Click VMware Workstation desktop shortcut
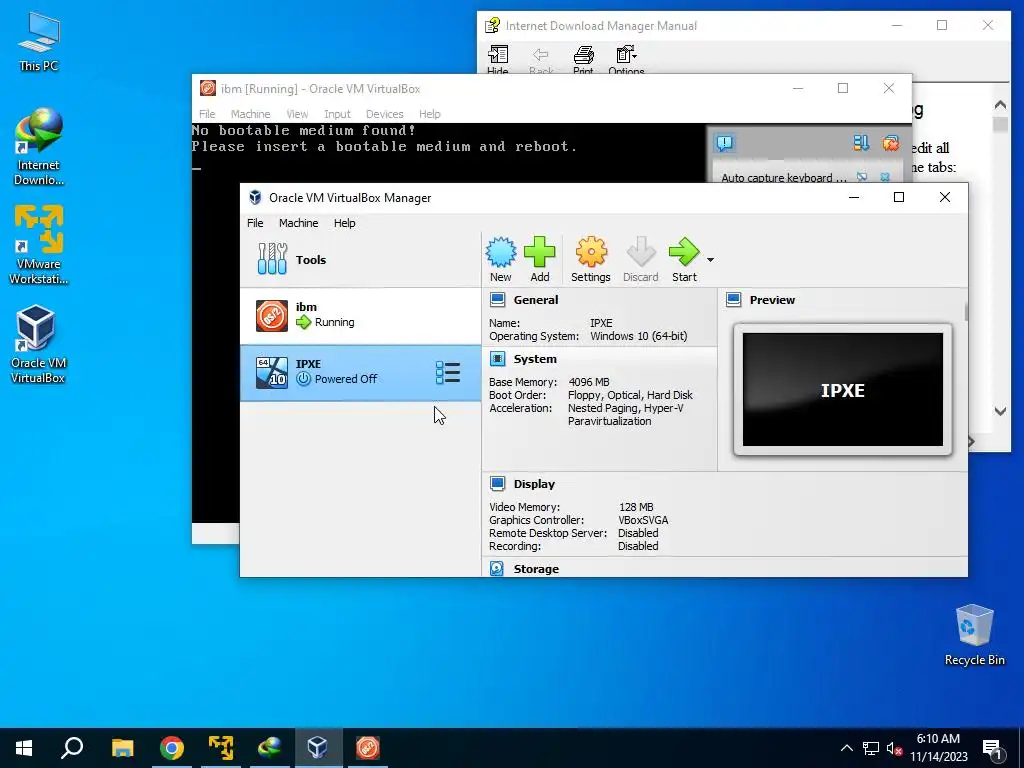 [39, 245]
